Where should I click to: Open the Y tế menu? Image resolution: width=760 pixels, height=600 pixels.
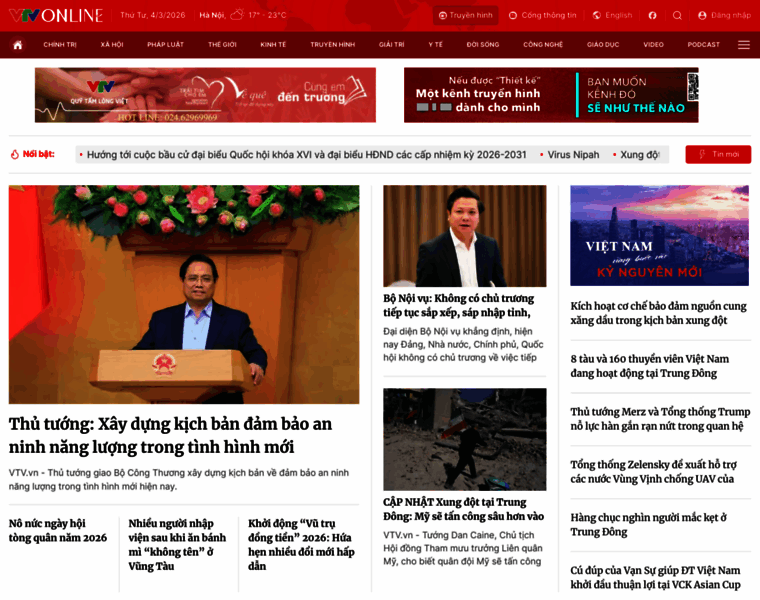pyautogui.click(x=435, y=45)
